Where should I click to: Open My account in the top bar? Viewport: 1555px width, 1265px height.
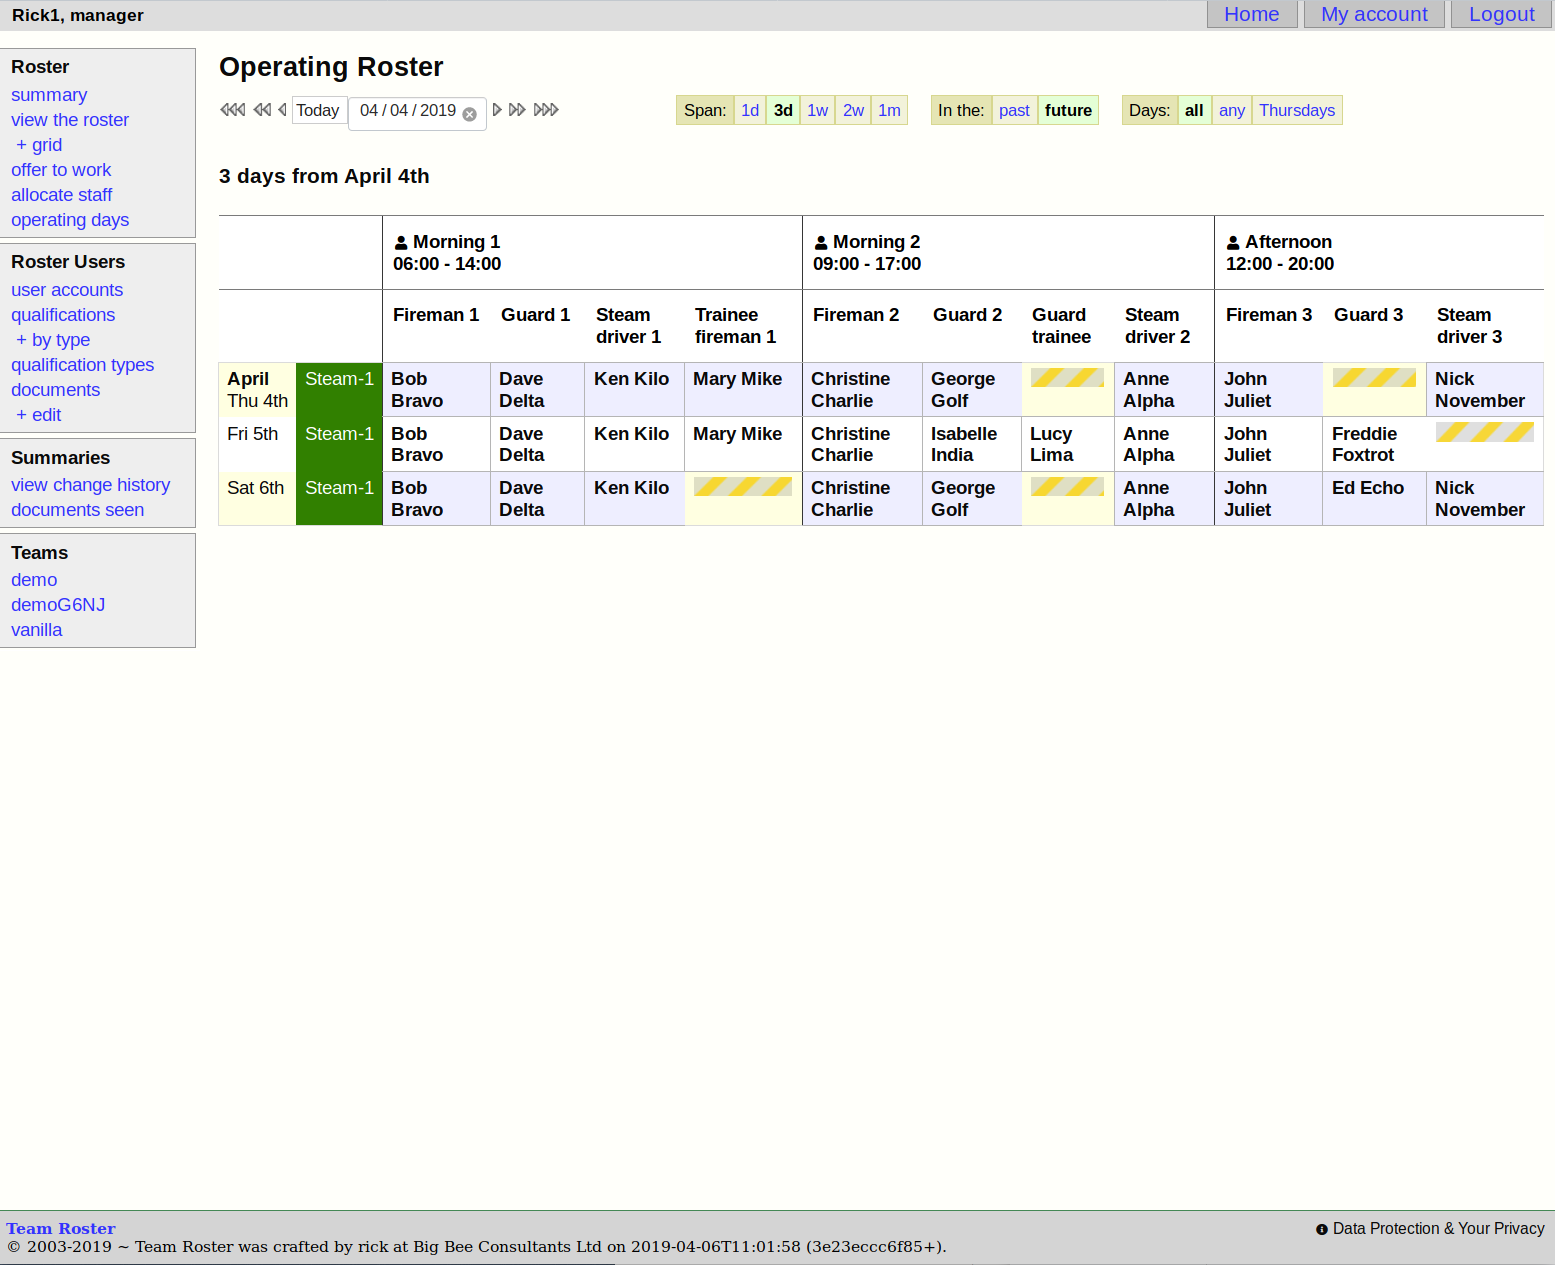(1373, 14)
